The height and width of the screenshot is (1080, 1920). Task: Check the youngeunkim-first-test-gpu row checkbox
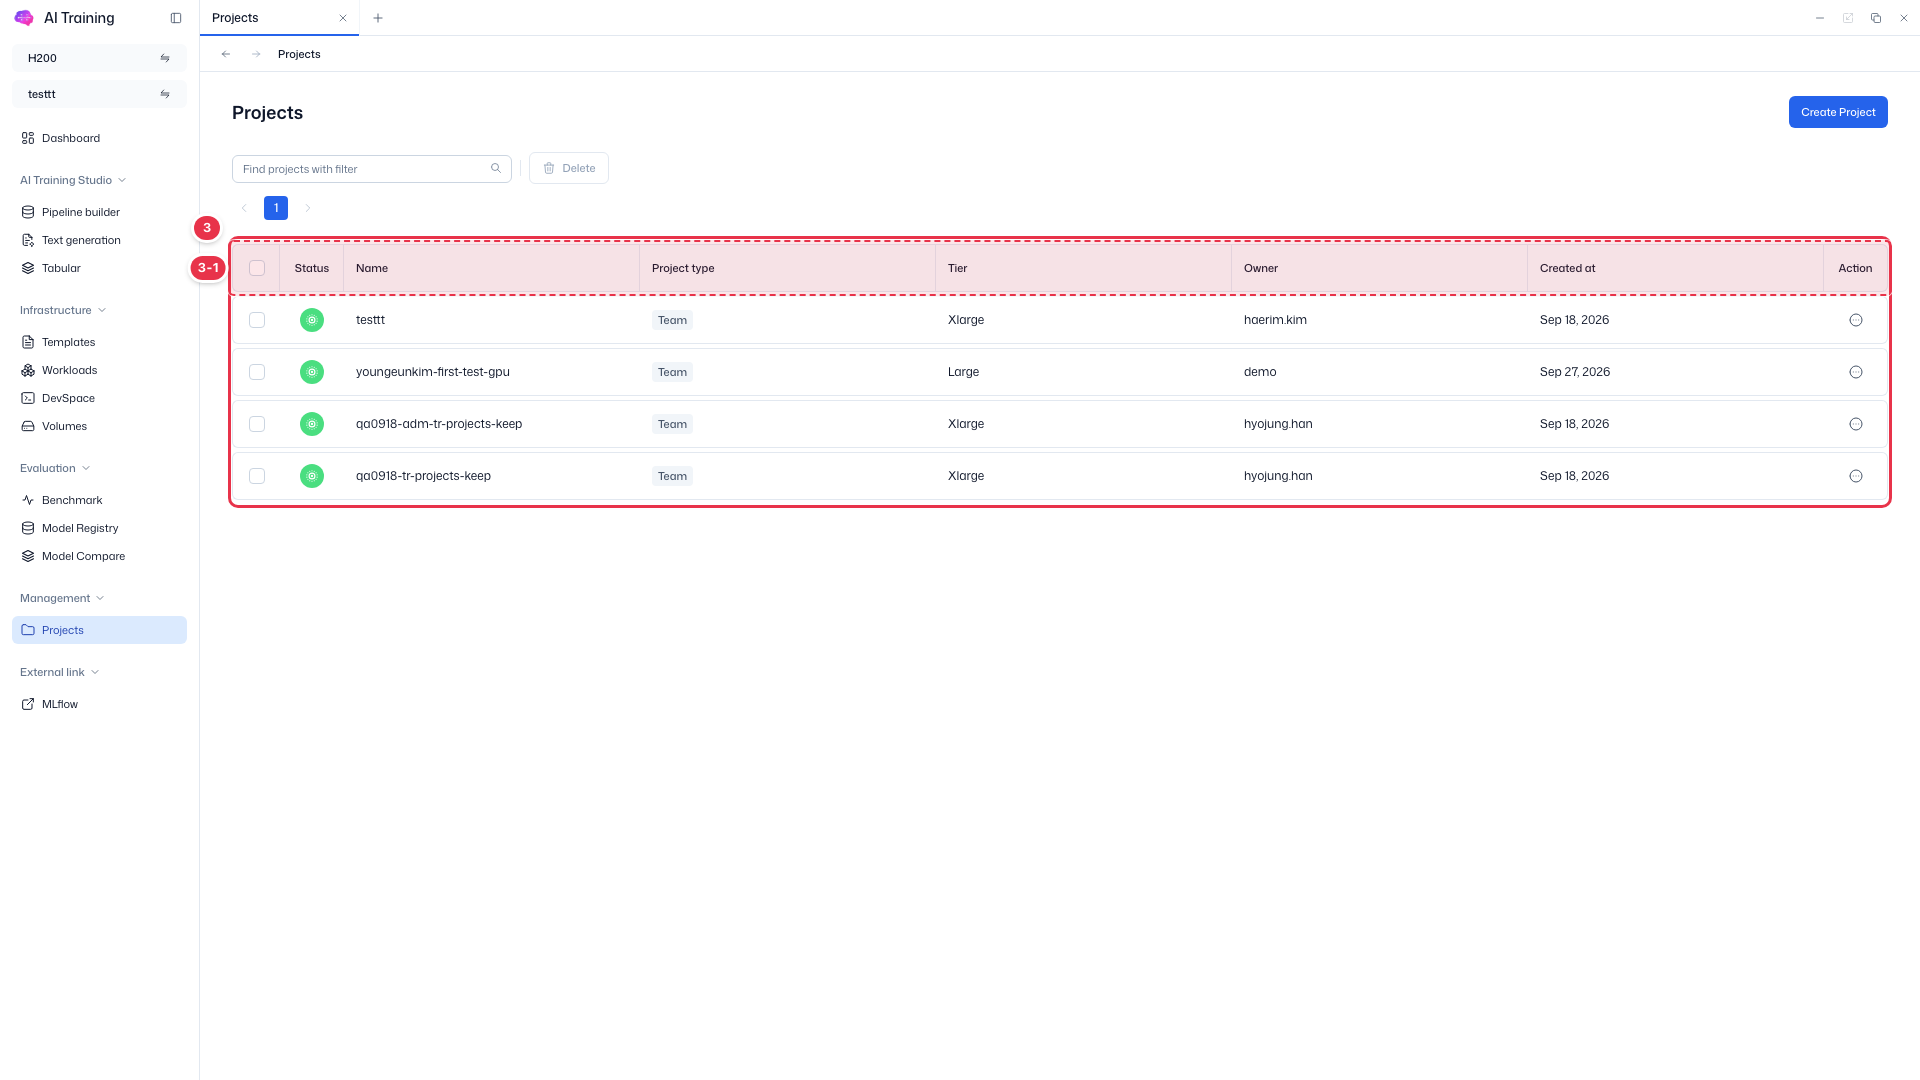point(257,372)
